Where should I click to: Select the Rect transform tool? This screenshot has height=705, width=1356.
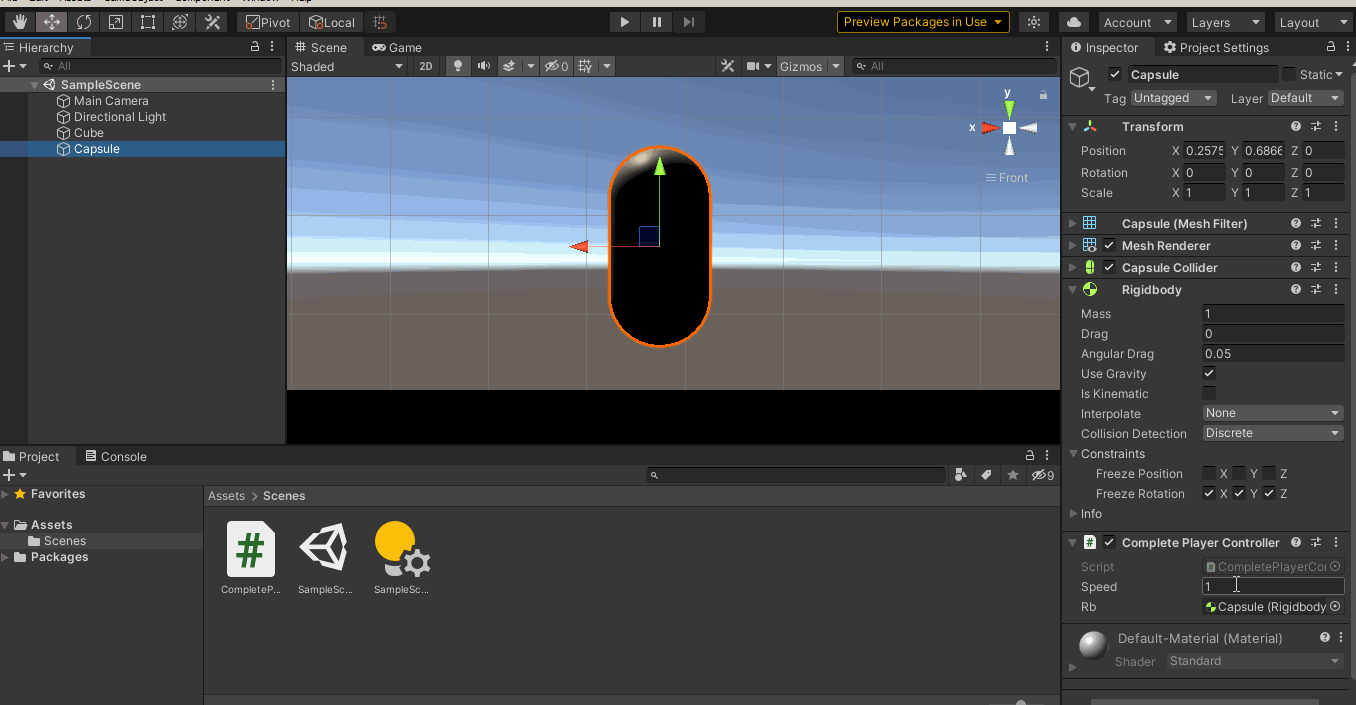tap(147, 22)
